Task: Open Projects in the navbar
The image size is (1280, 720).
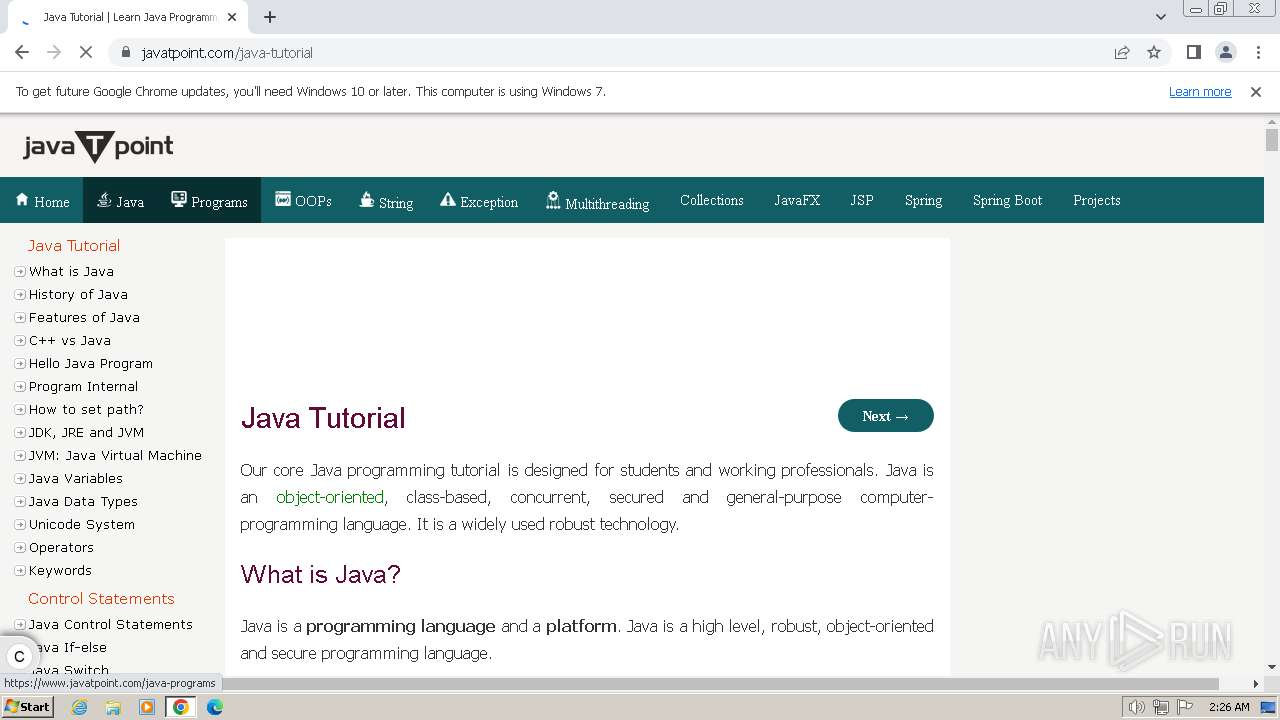Action: pos(1096,200)
